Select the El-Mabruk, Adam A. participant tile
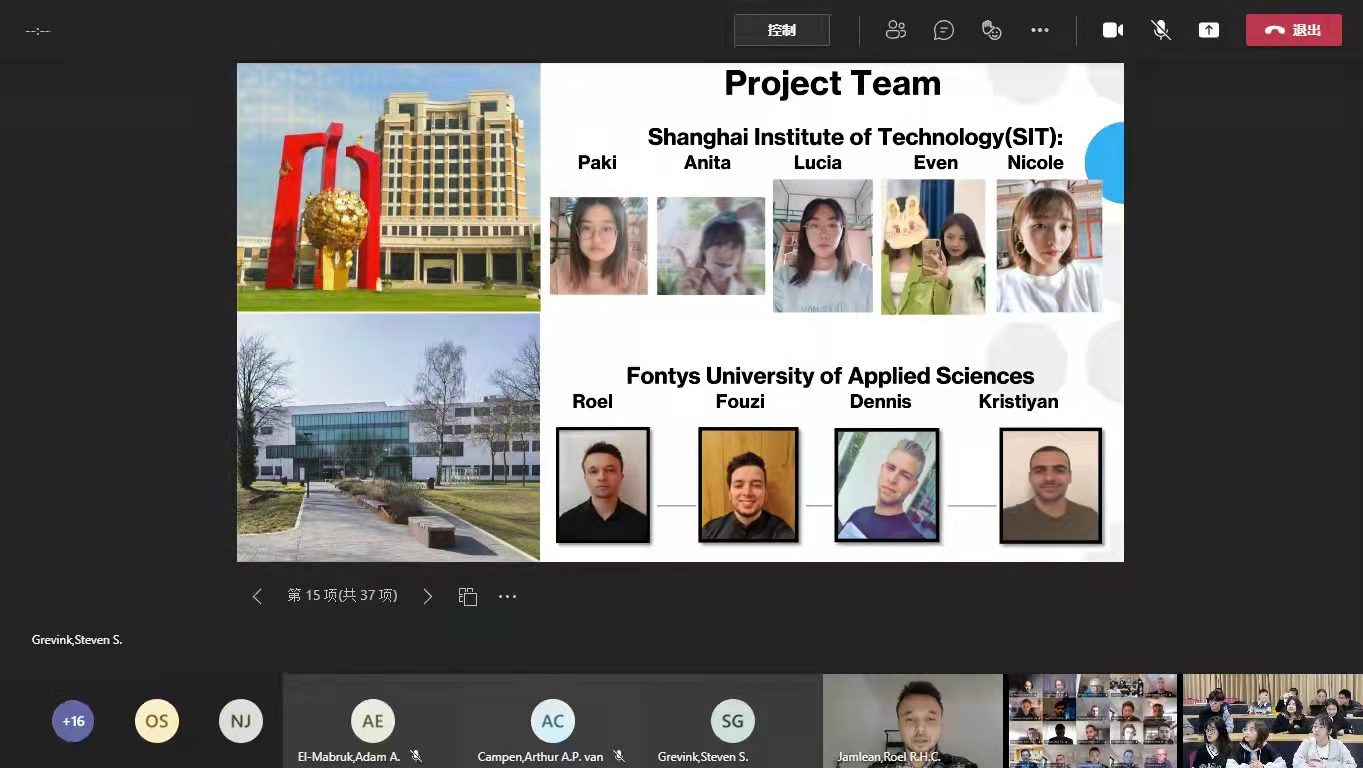 [x=372, y=721]
